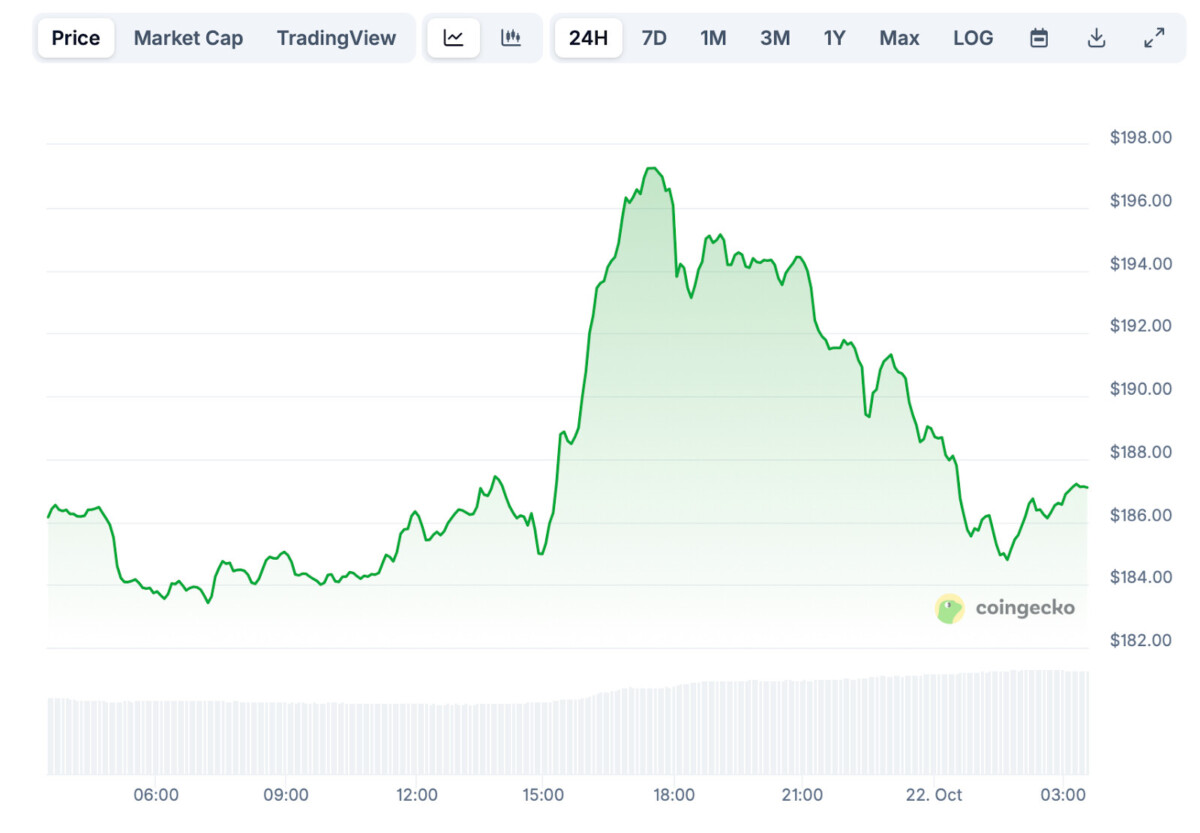This screenshot has width=1200, height=833.
Task: Click the price peak near 18:00
Action: click(651, 169)
